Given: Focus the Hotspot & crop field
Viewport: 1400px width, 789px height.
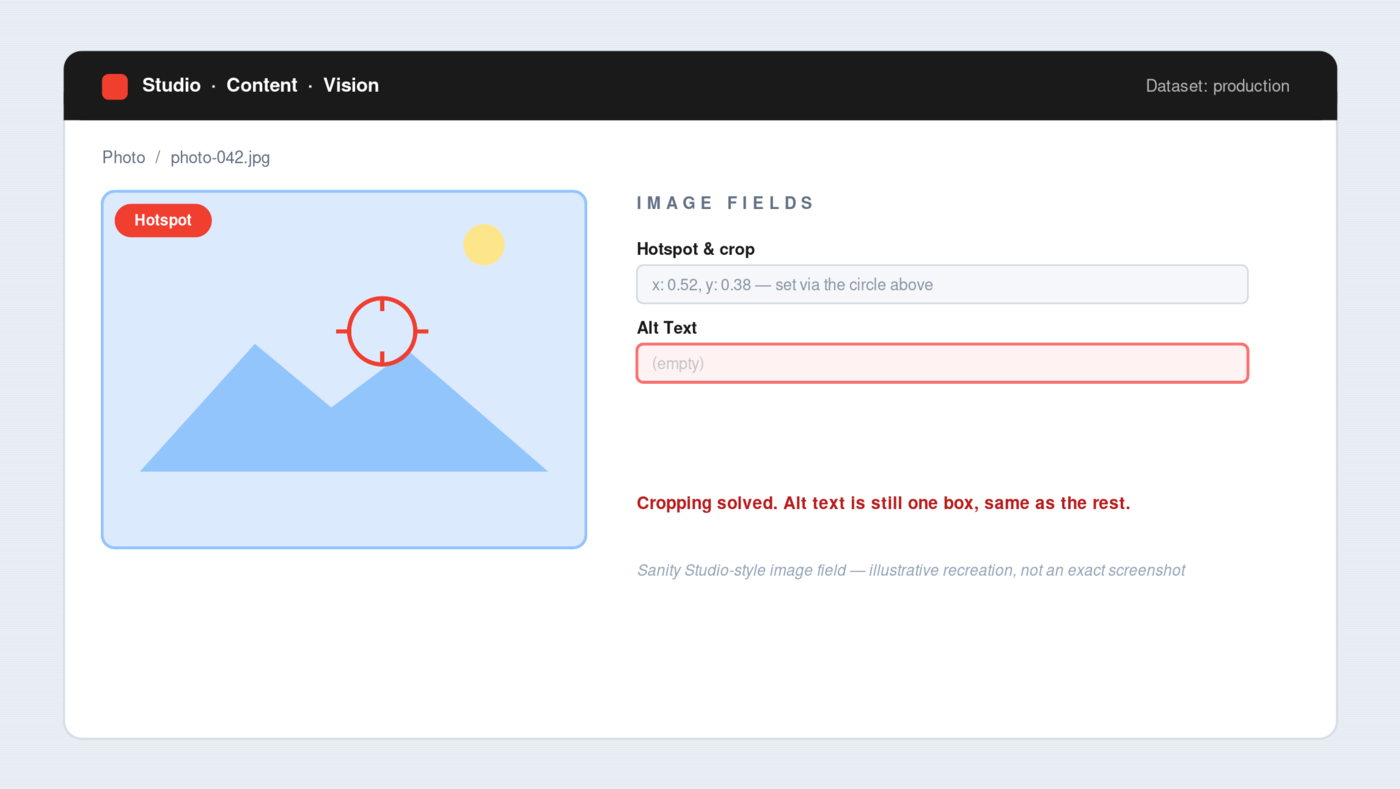Looking at the screenshot, I should (x=942, y=284).
